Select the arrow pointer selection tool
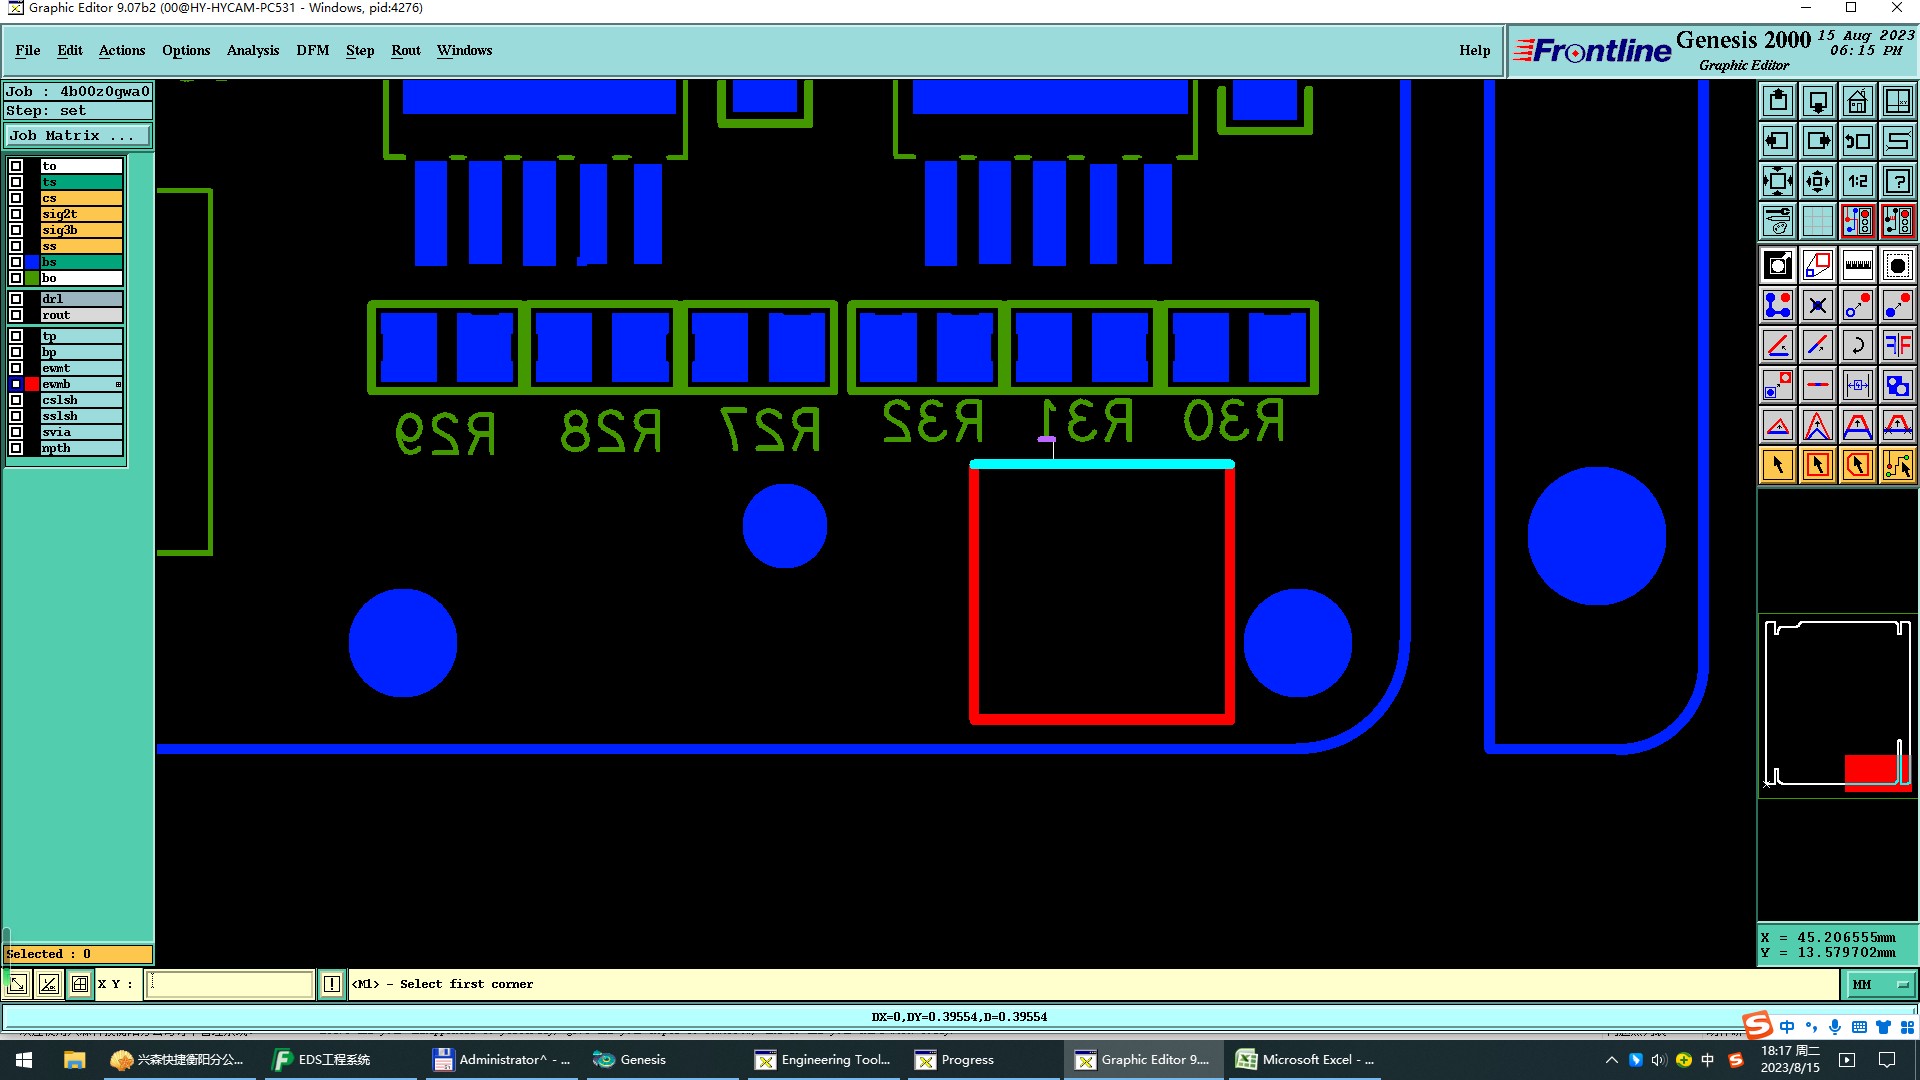 [1778, 465]
